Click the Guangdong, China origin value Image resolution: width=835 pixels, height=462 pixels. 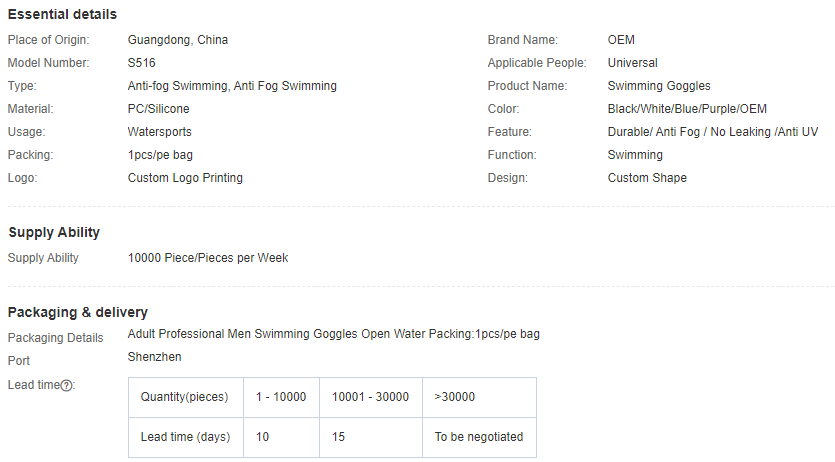[x=178, y=40]
